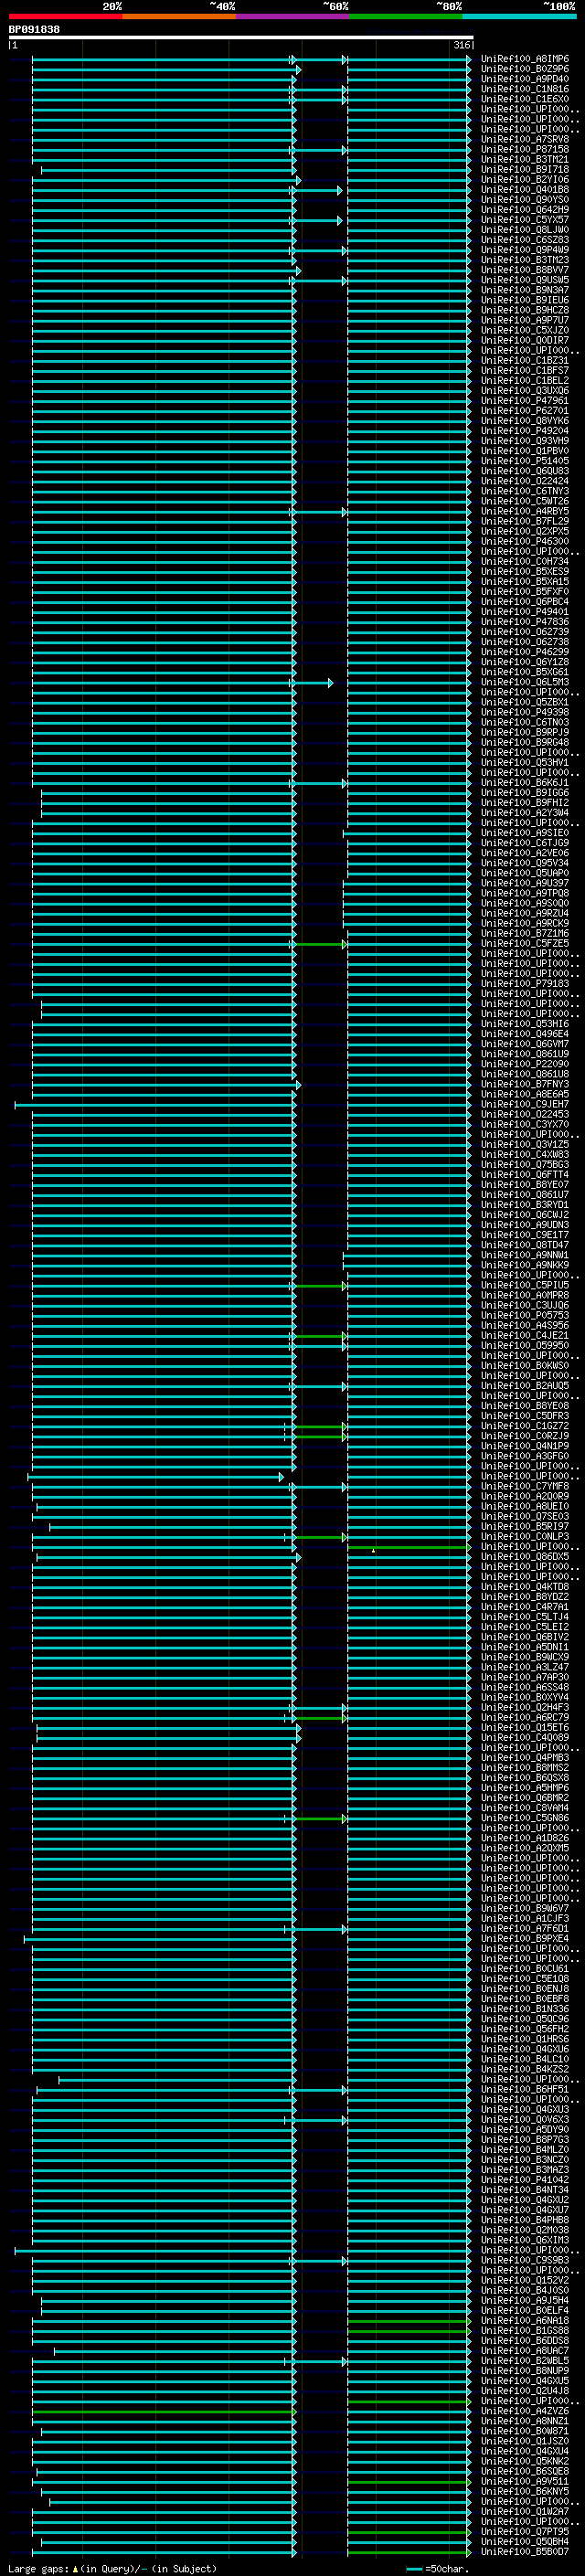Select hit label UniRef100_Q401B8
585x2576 pixels.
(524, 189)
